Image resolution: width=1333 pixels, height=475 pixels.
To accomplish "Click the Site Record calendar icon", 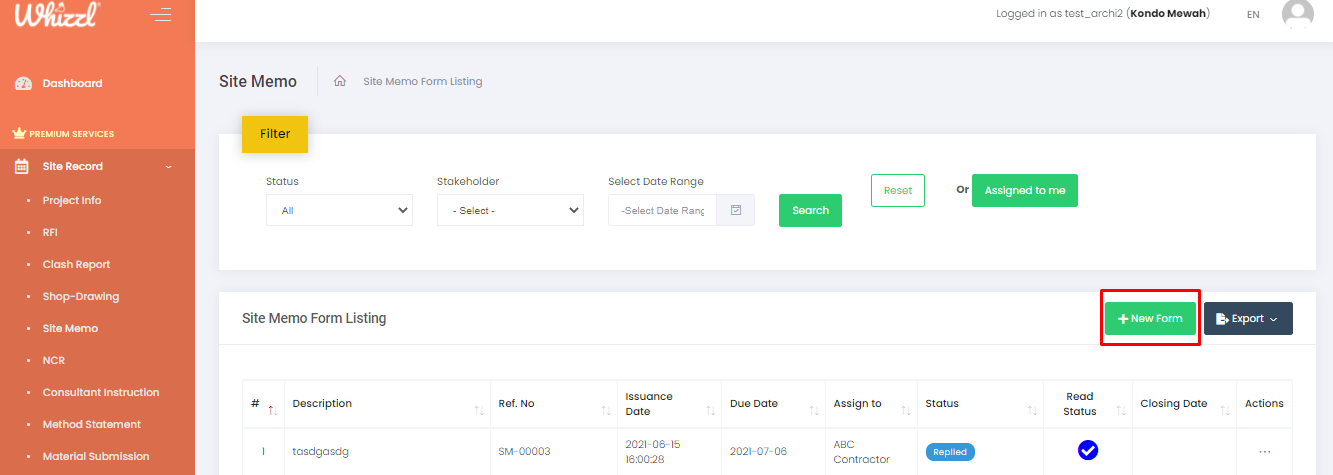I will pos(22,166).
